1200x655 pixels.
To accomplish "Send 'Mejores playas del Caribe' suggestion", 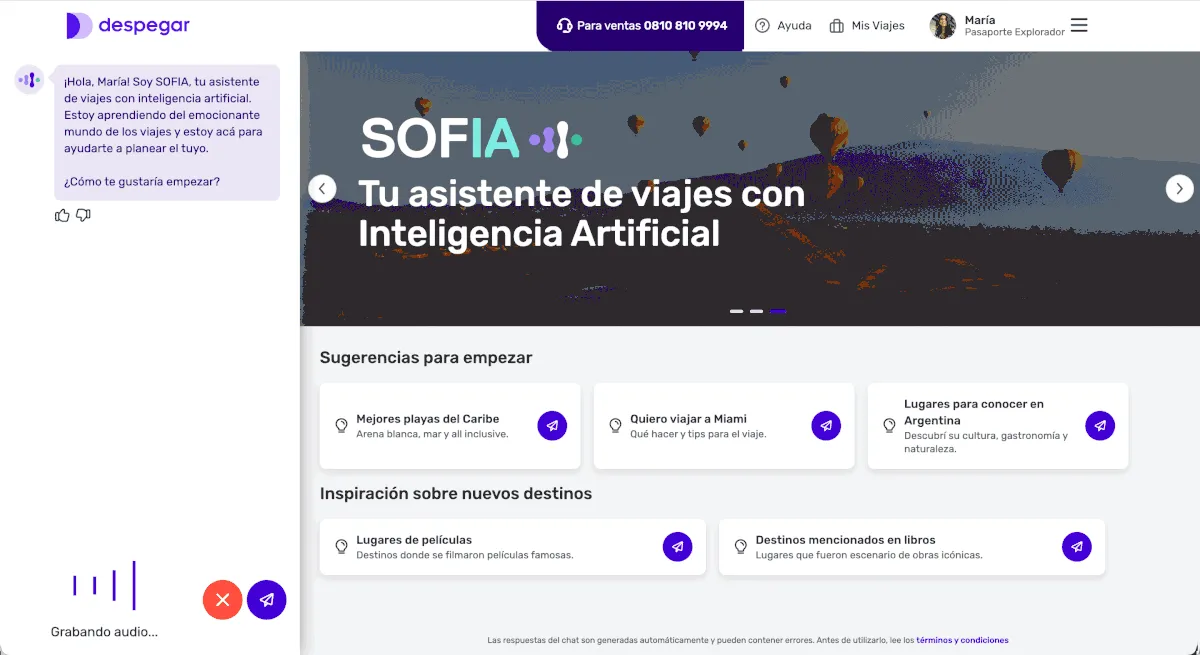I will pos(552,426).
